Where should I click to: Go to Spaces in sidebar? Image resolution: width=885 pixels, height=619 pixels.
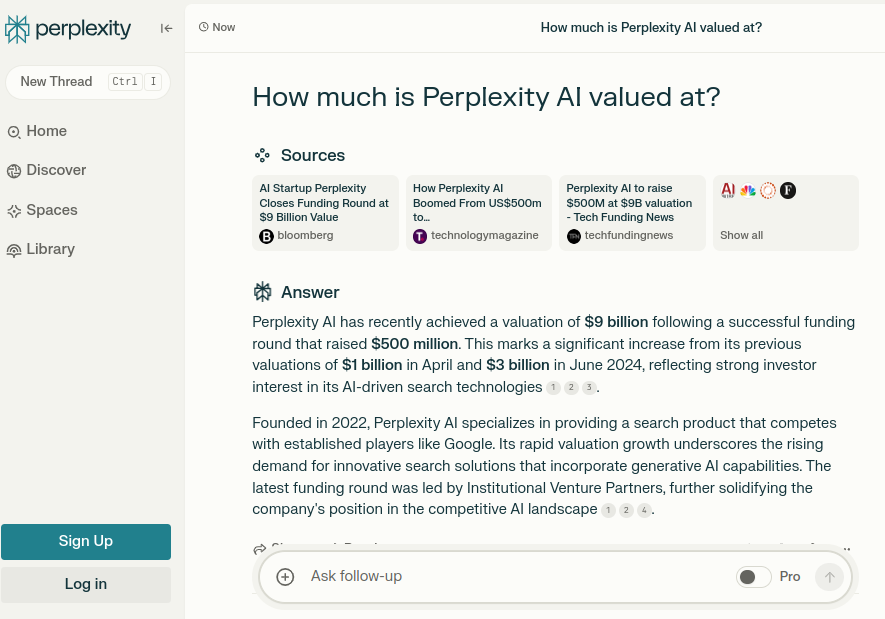tap(52, 210)
